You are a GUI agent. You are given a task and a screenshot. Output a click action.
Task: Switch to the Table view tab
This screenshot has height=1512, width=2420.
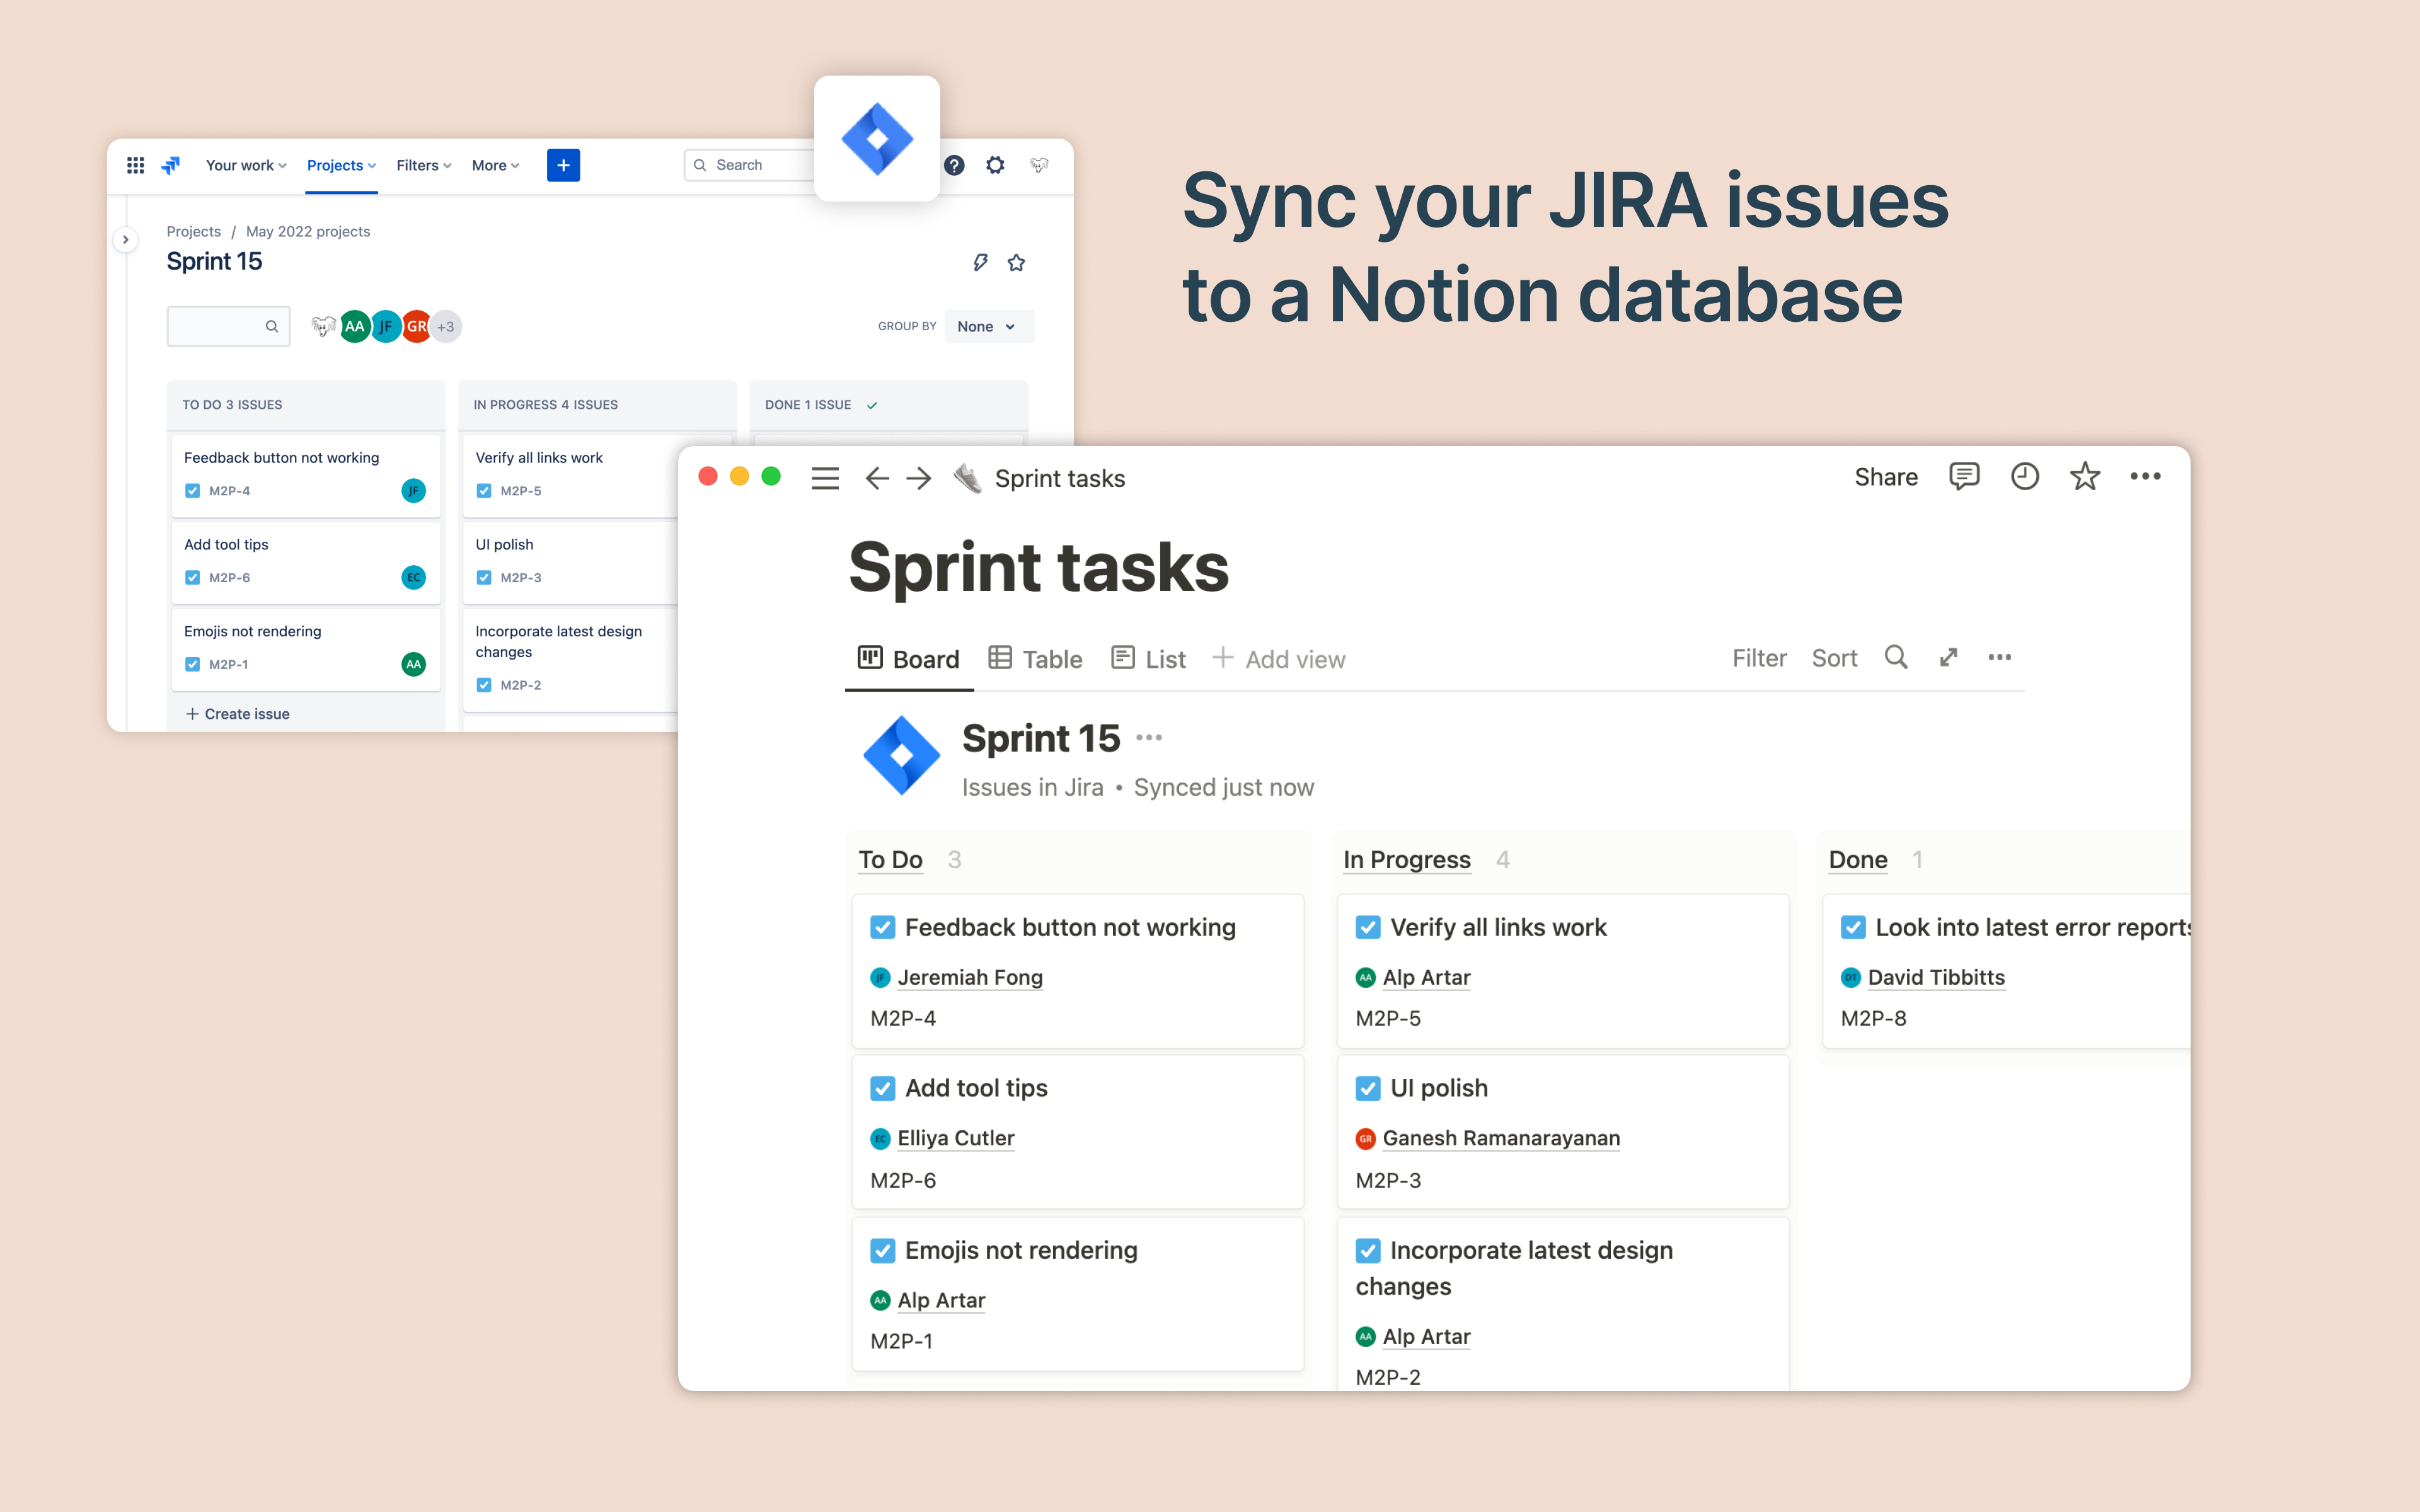[x=1036, y=659]
